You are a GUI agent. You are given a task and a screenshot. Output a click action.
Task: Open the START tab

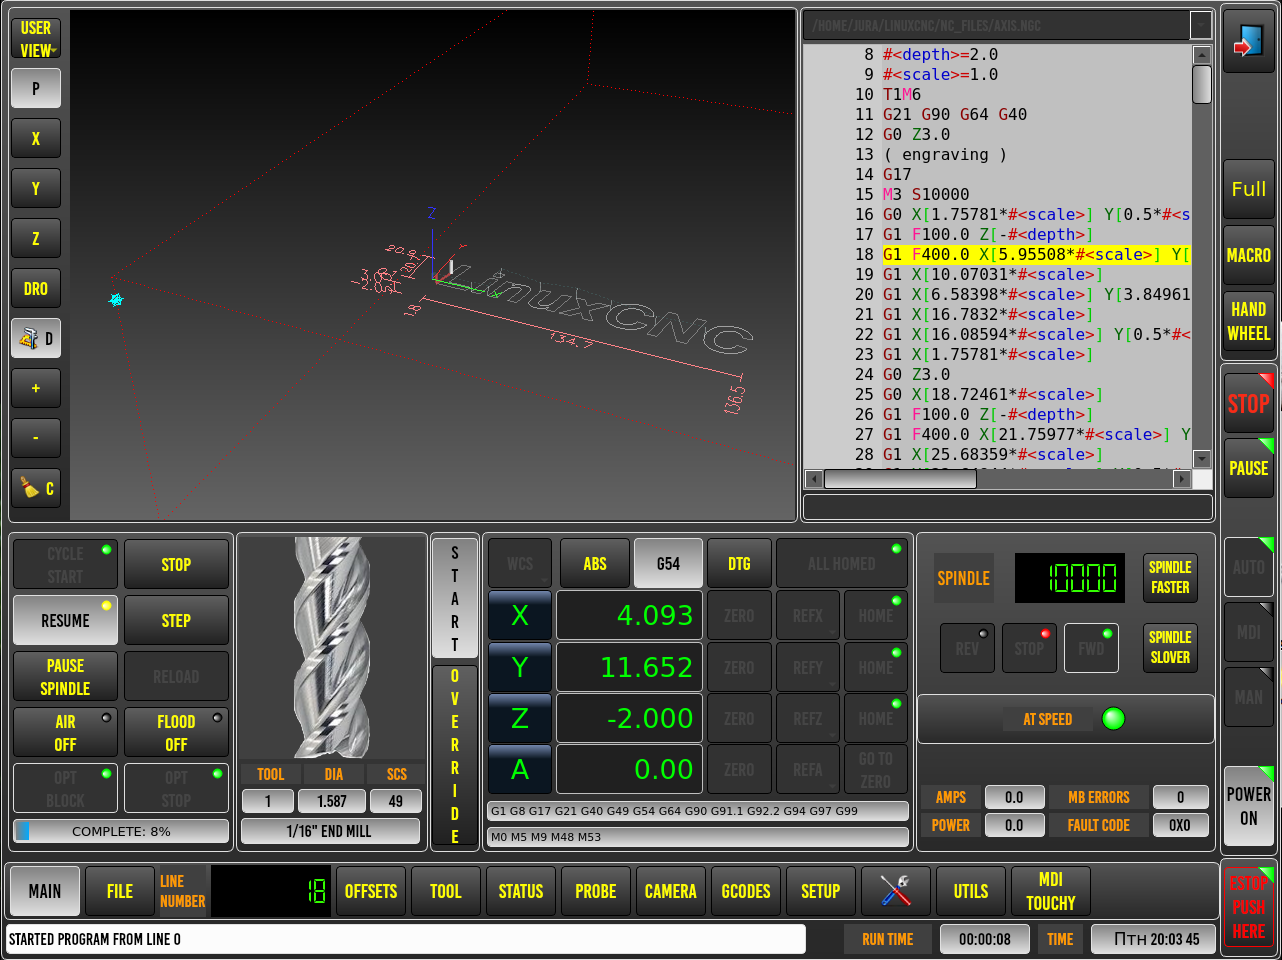coord(455,598)
